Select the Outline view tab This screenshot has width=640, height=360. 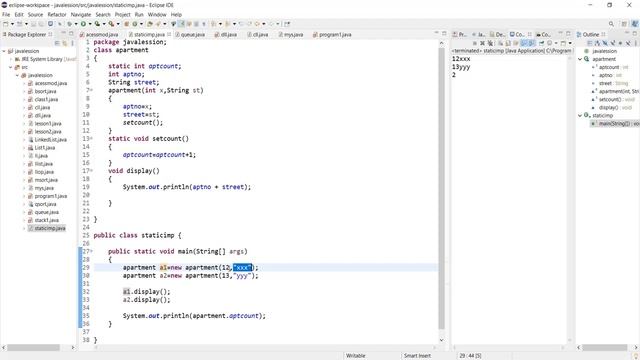pyautogui.click(x=590, y=35)
